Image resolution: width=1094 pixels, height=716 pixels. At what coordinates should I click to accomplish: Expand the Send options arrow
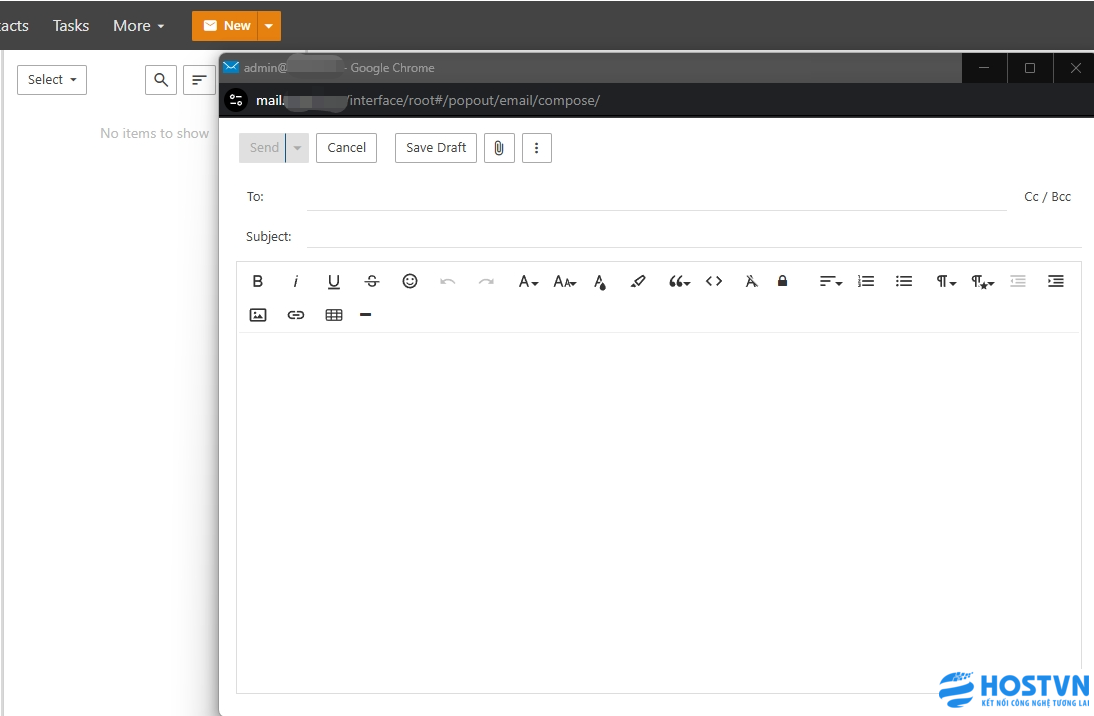(297, 148)
